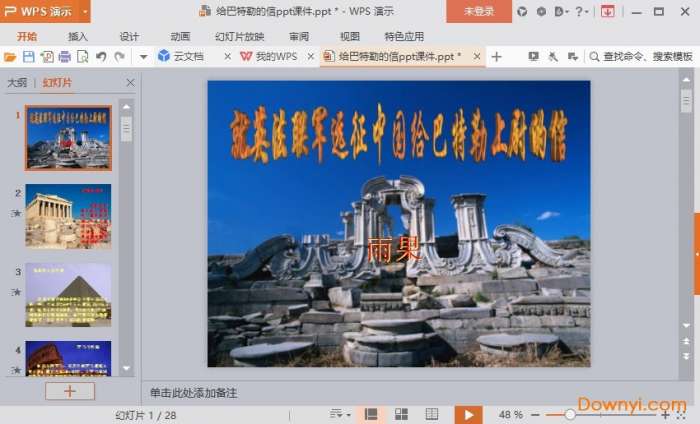Screen dimensions: 700x424
Task: Print the presentation with the printer icon
Action: pyautogui.click(x=65, y=57)
